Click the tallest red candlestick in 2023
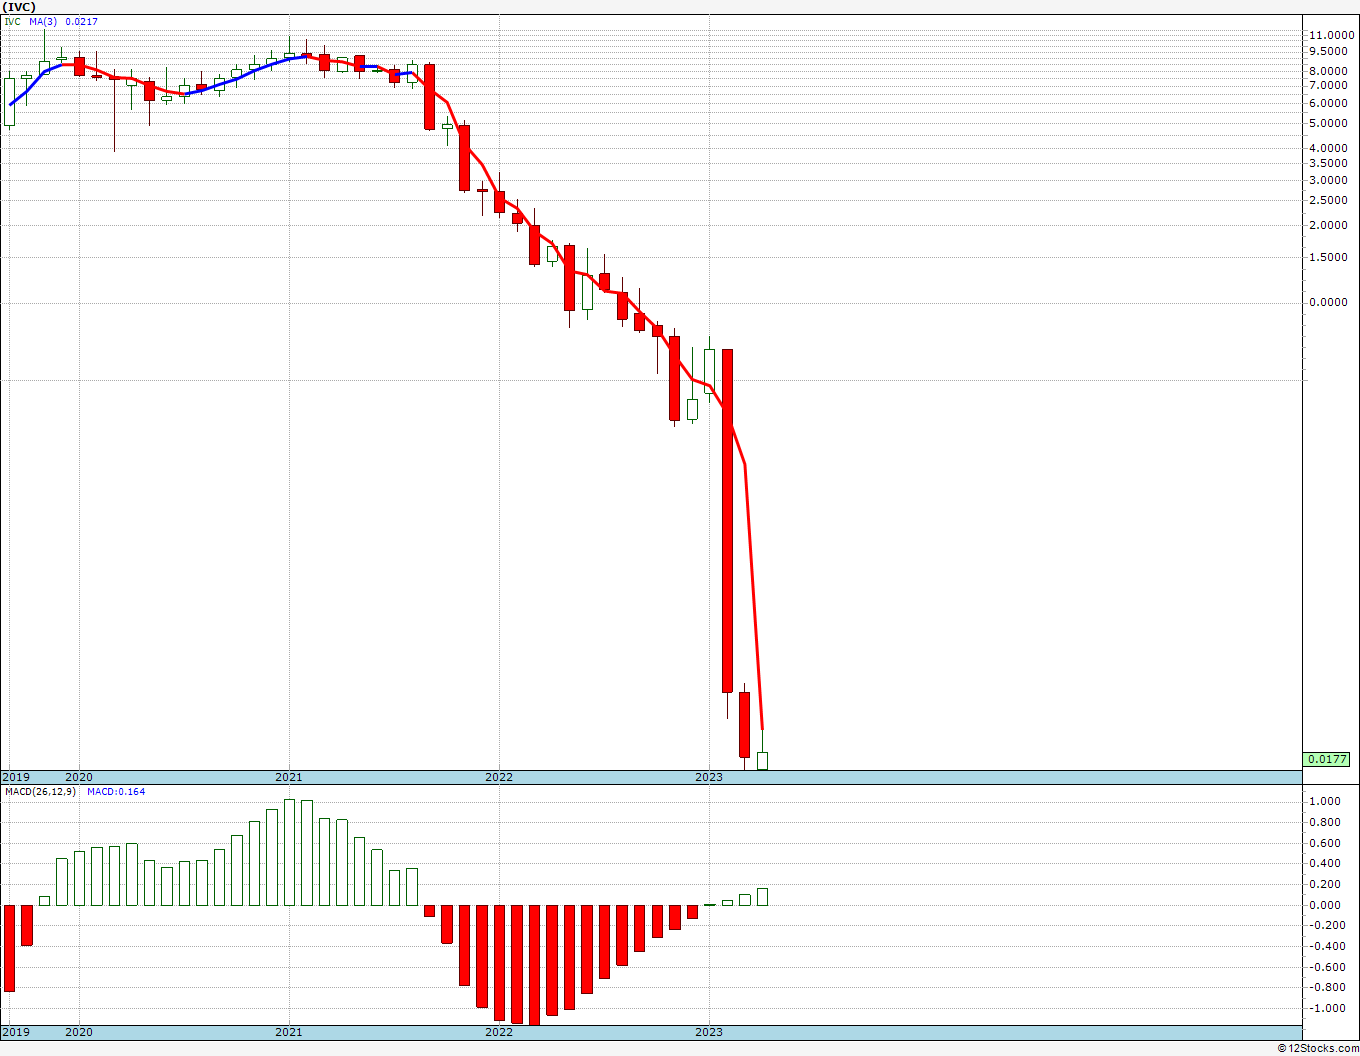Image resolution: width=1360 pixels, height=1056 pixels. 727,521
